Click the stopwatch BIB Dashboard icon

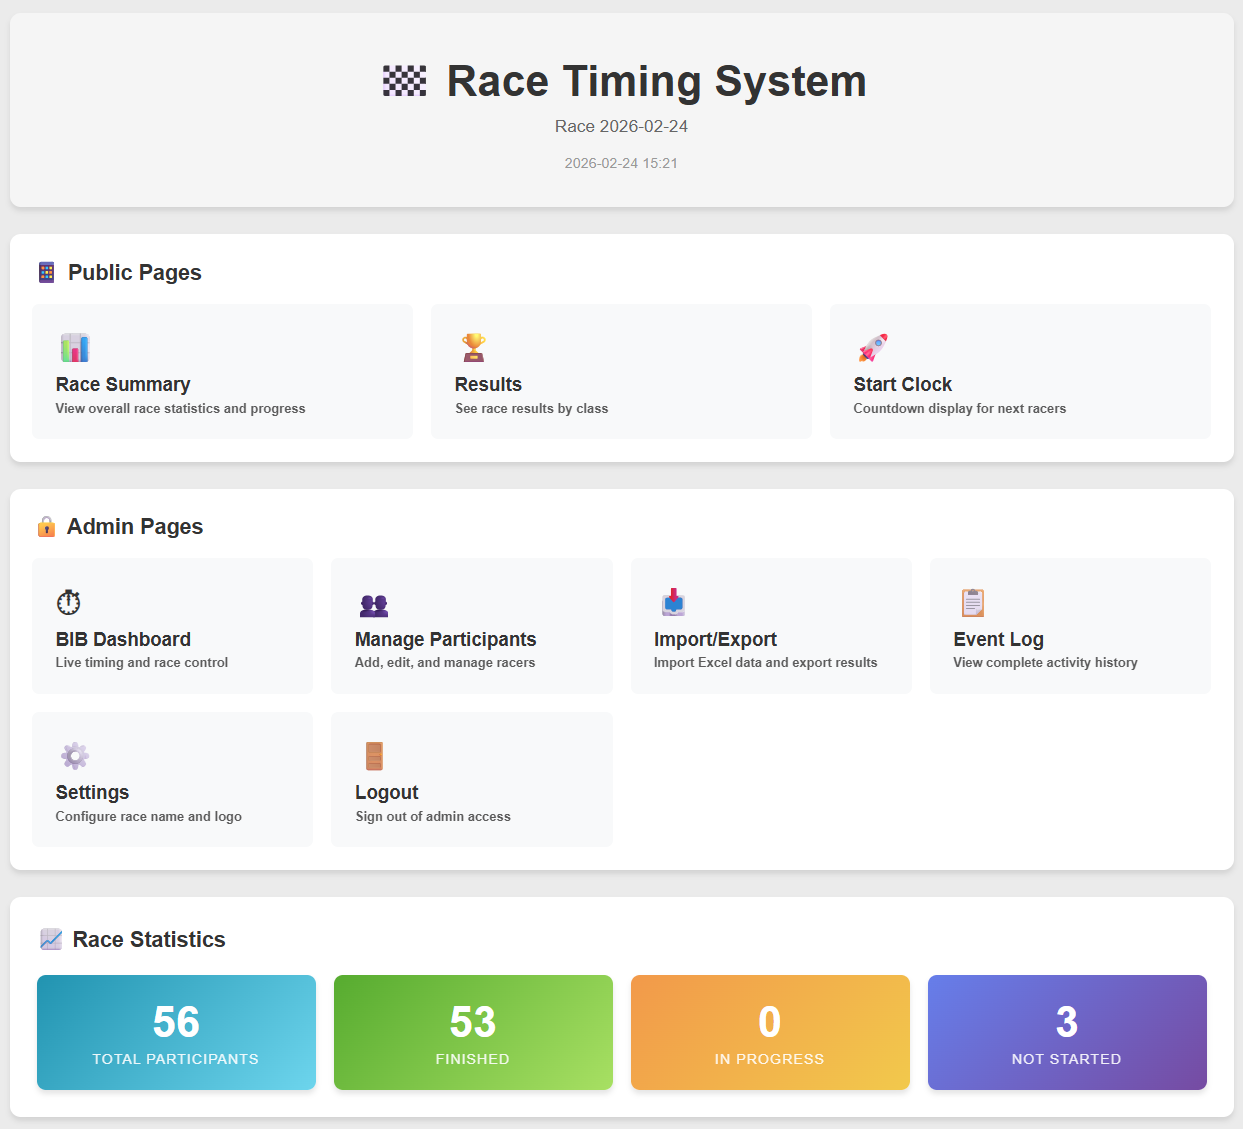pos(69,603)
